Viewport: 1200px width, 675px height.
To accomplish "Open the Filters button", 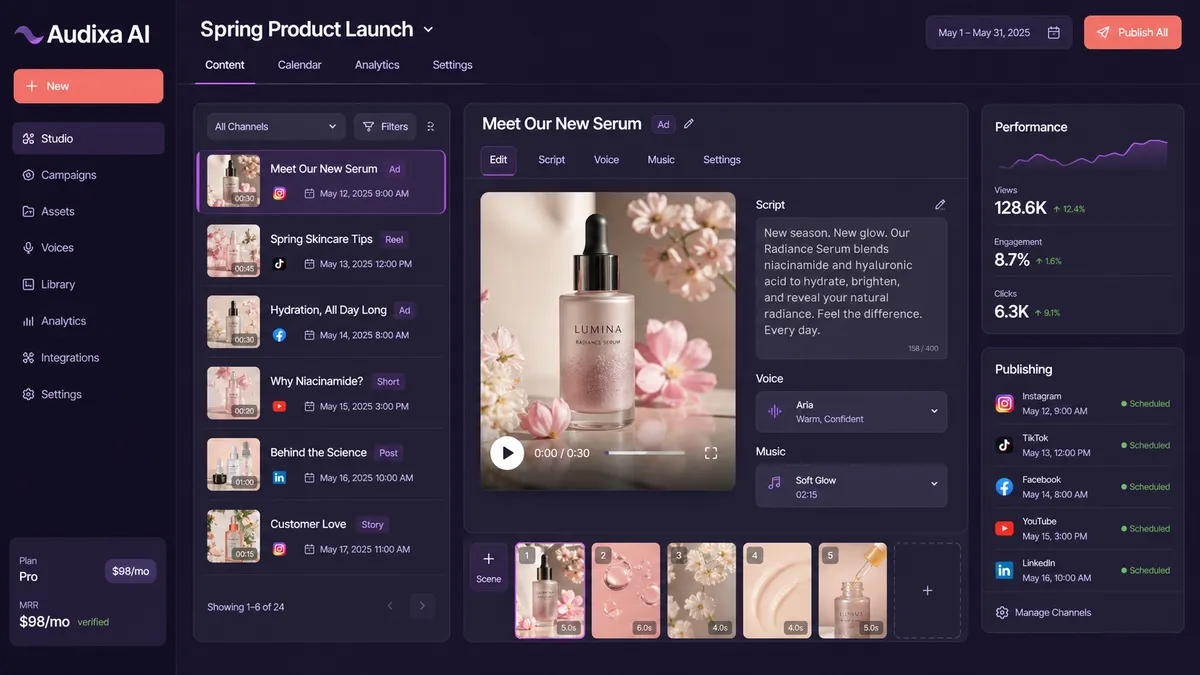I will coord(385,127).
